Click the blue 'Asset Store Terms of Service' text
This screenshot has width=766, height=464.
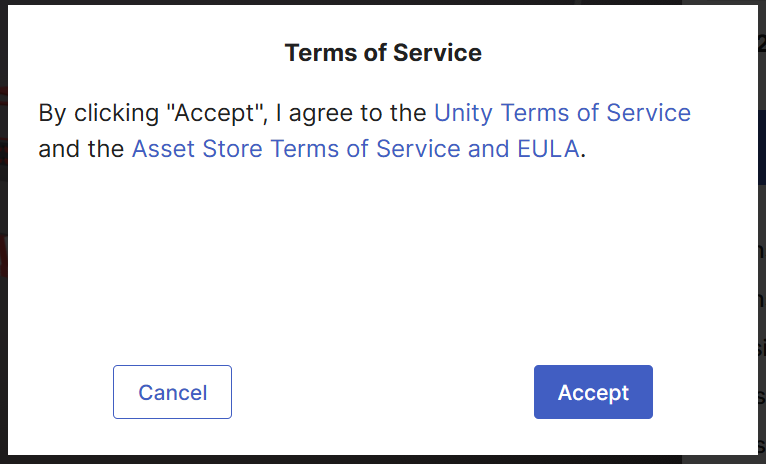click(x=300, y=149)
